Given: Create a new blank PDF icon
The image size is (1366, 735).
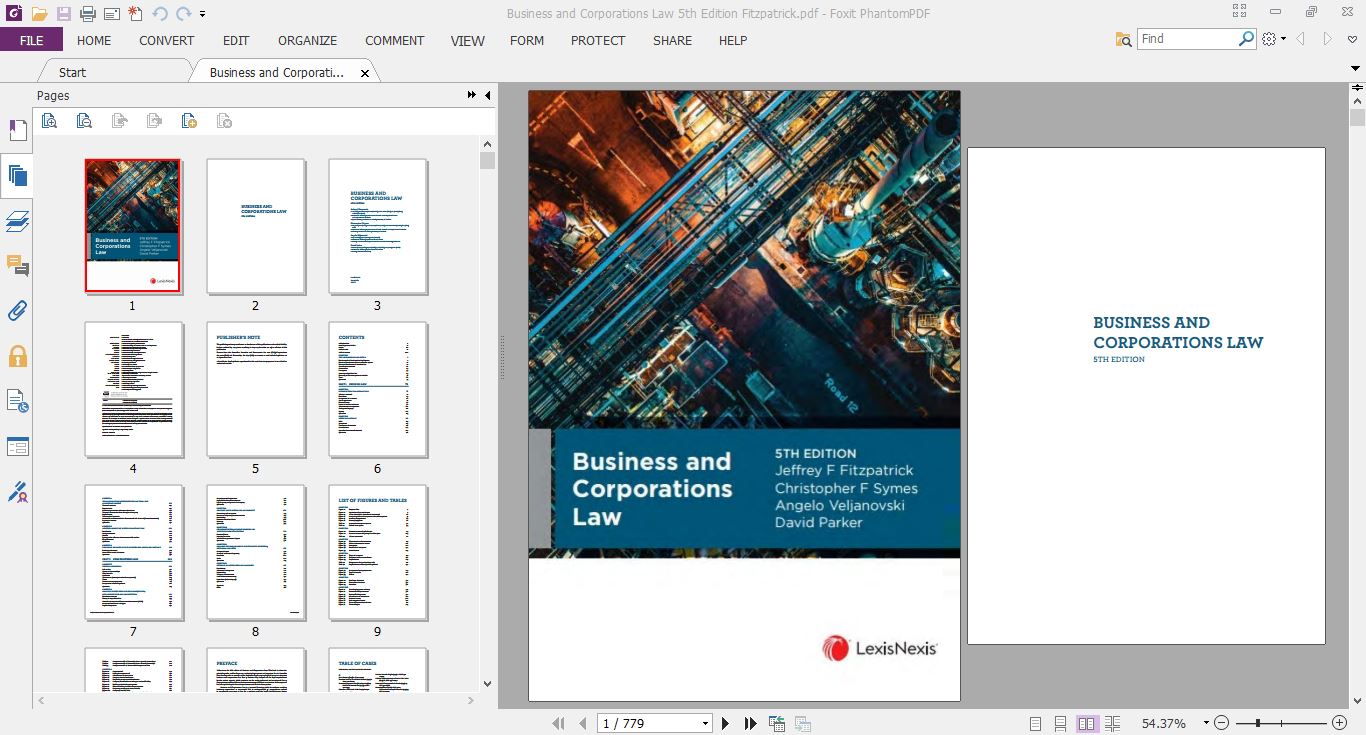Looking at the screenshot, I should (x=135, y=14).
